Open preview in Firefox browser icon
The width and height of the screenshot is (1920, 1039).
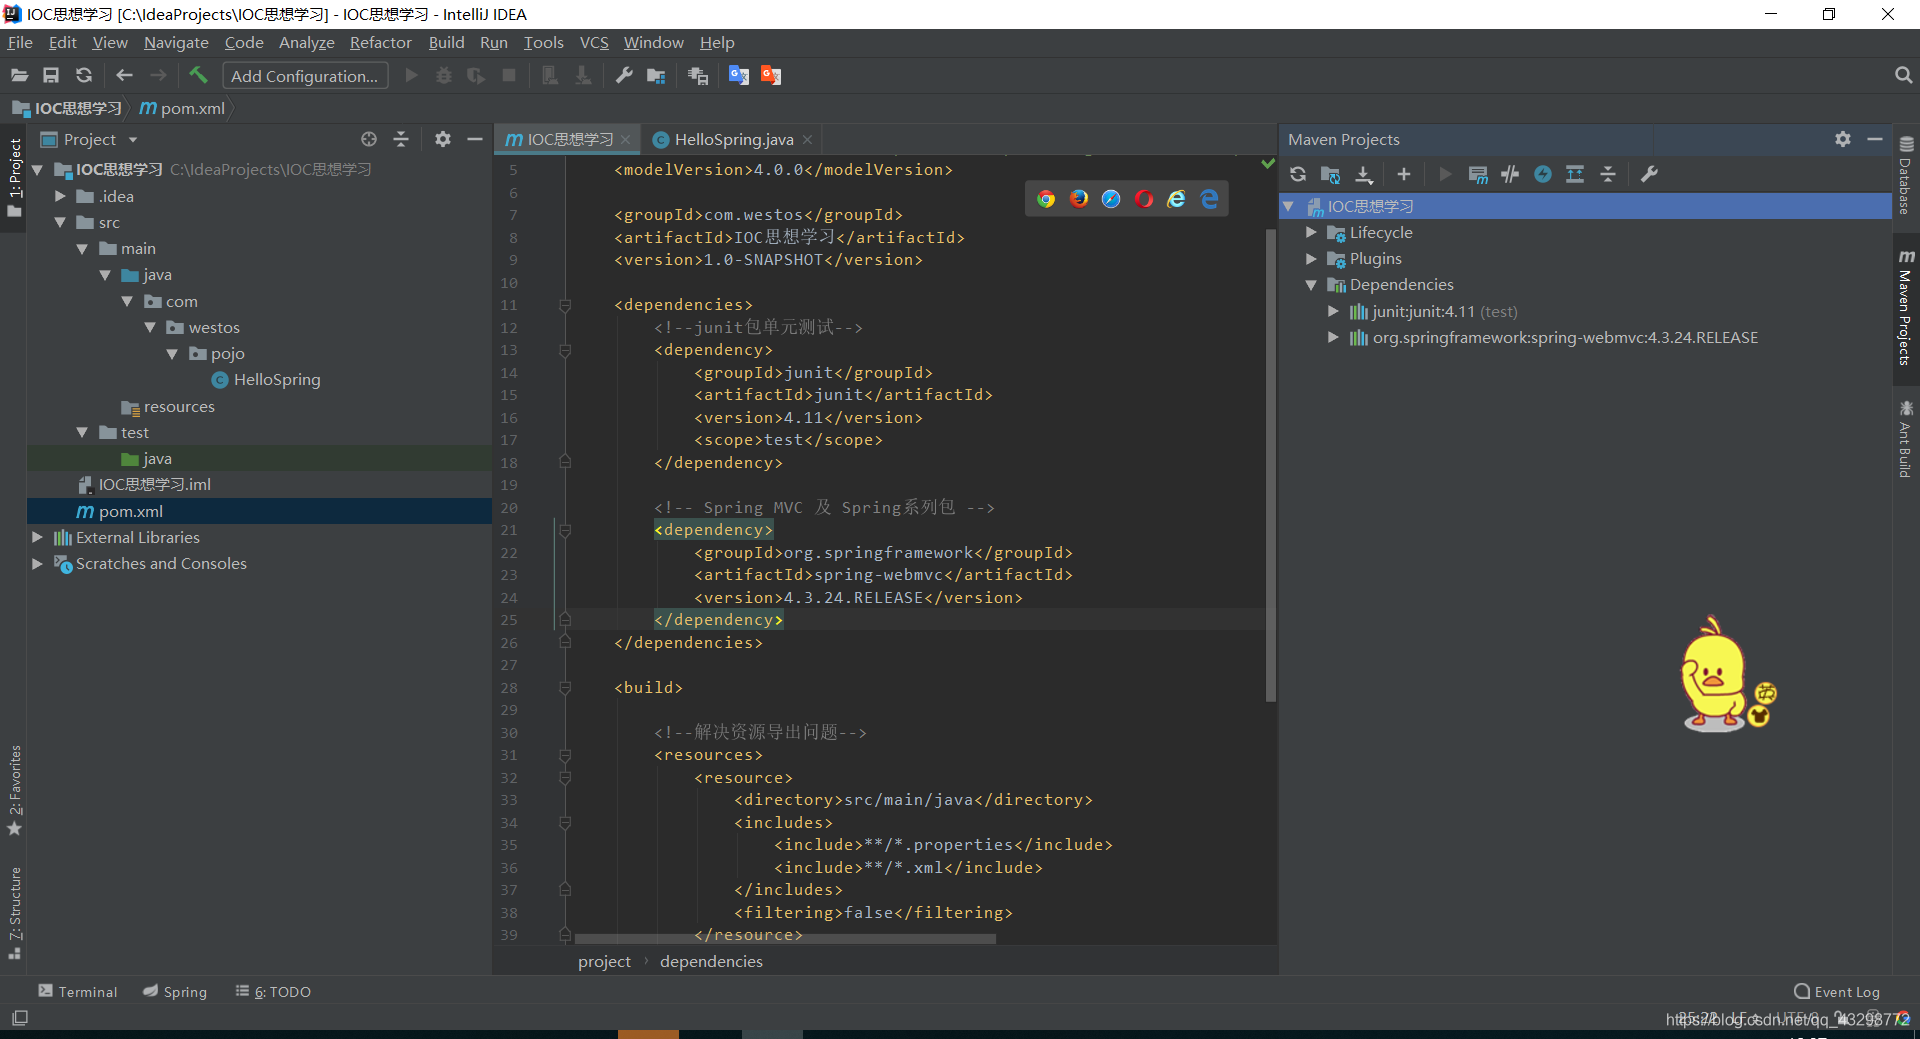pyautogui.click(x=1079, y=199)
